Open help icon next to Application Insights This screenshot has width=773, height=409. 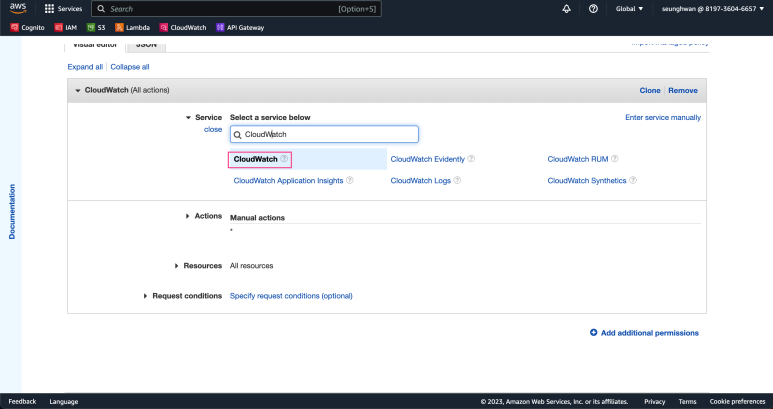(350, 180)
